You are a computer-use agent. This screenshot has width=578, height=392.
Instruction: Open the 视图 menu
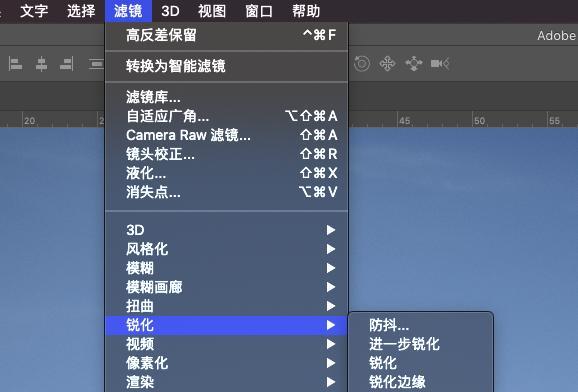212,11
